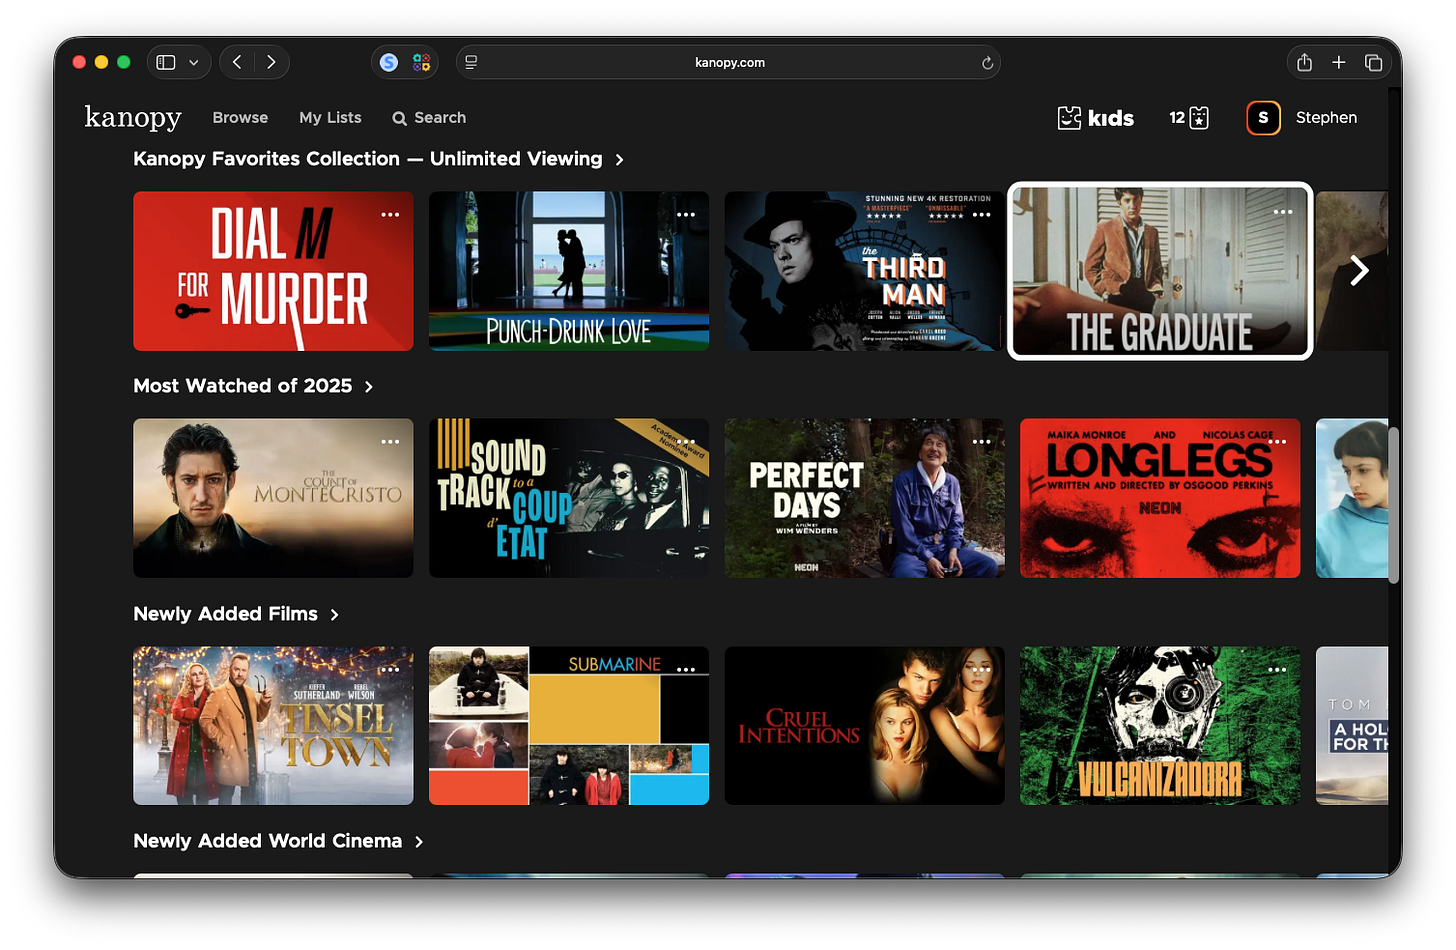
Task: Click the colorful grid extension icon
Action: tap(422, 62)
